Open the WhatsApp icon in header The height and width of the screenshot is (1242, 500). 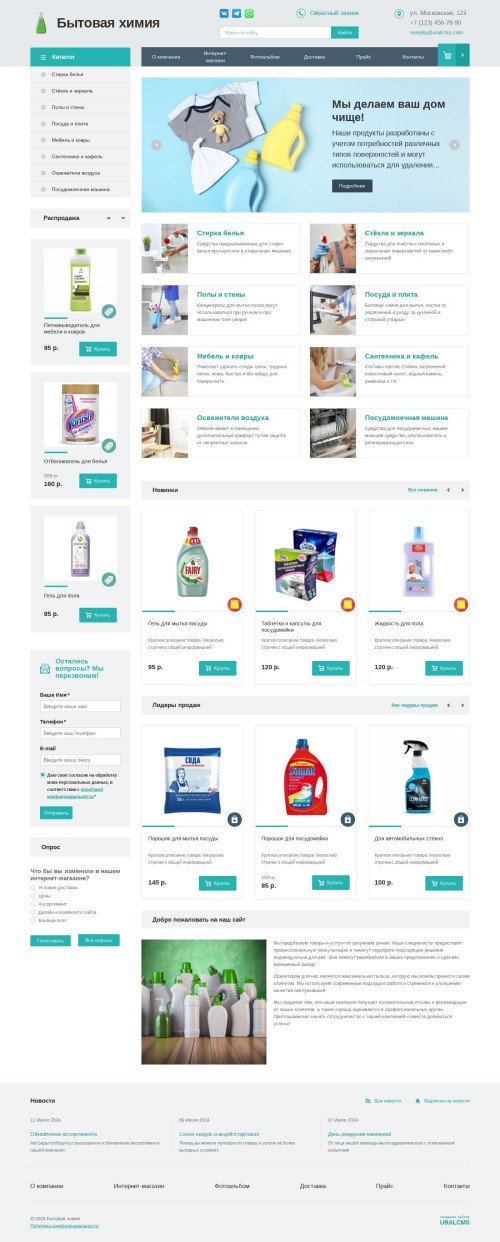click(x=249, y=14)
